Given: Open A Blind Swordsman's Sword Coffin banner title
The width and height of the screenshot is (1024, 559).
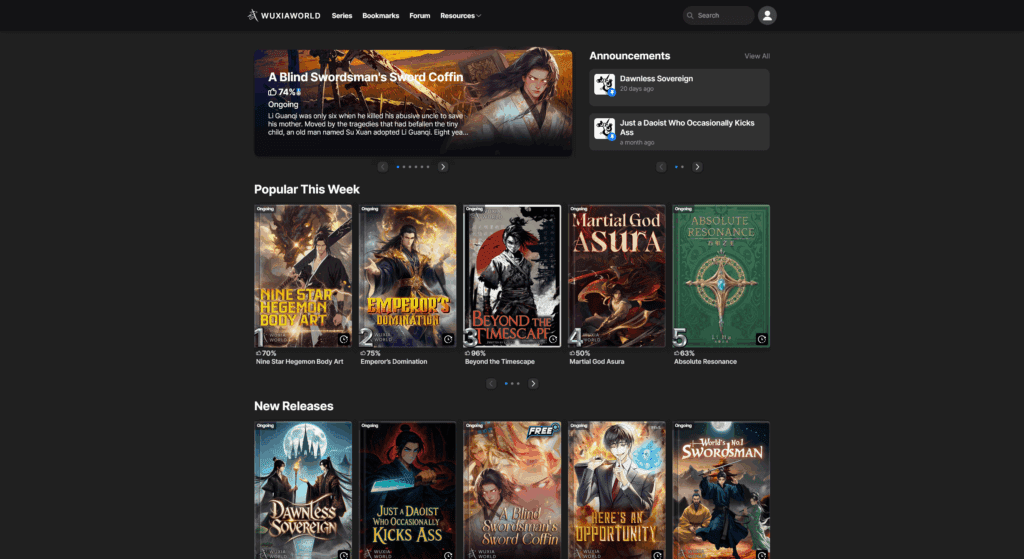Looking at the screenshot, I should click(366, 77).
